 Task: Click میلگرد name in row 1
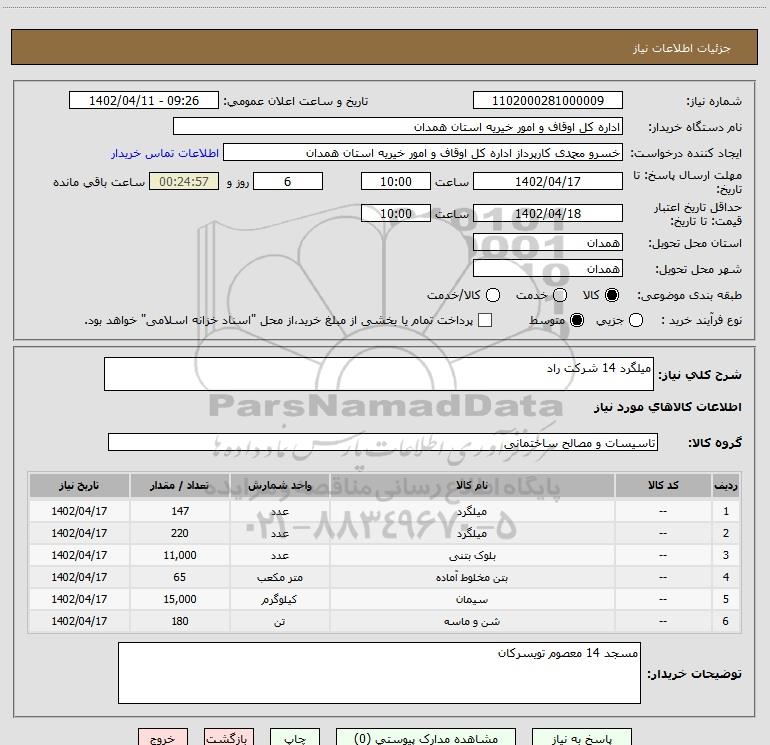(x=472, y=511)
